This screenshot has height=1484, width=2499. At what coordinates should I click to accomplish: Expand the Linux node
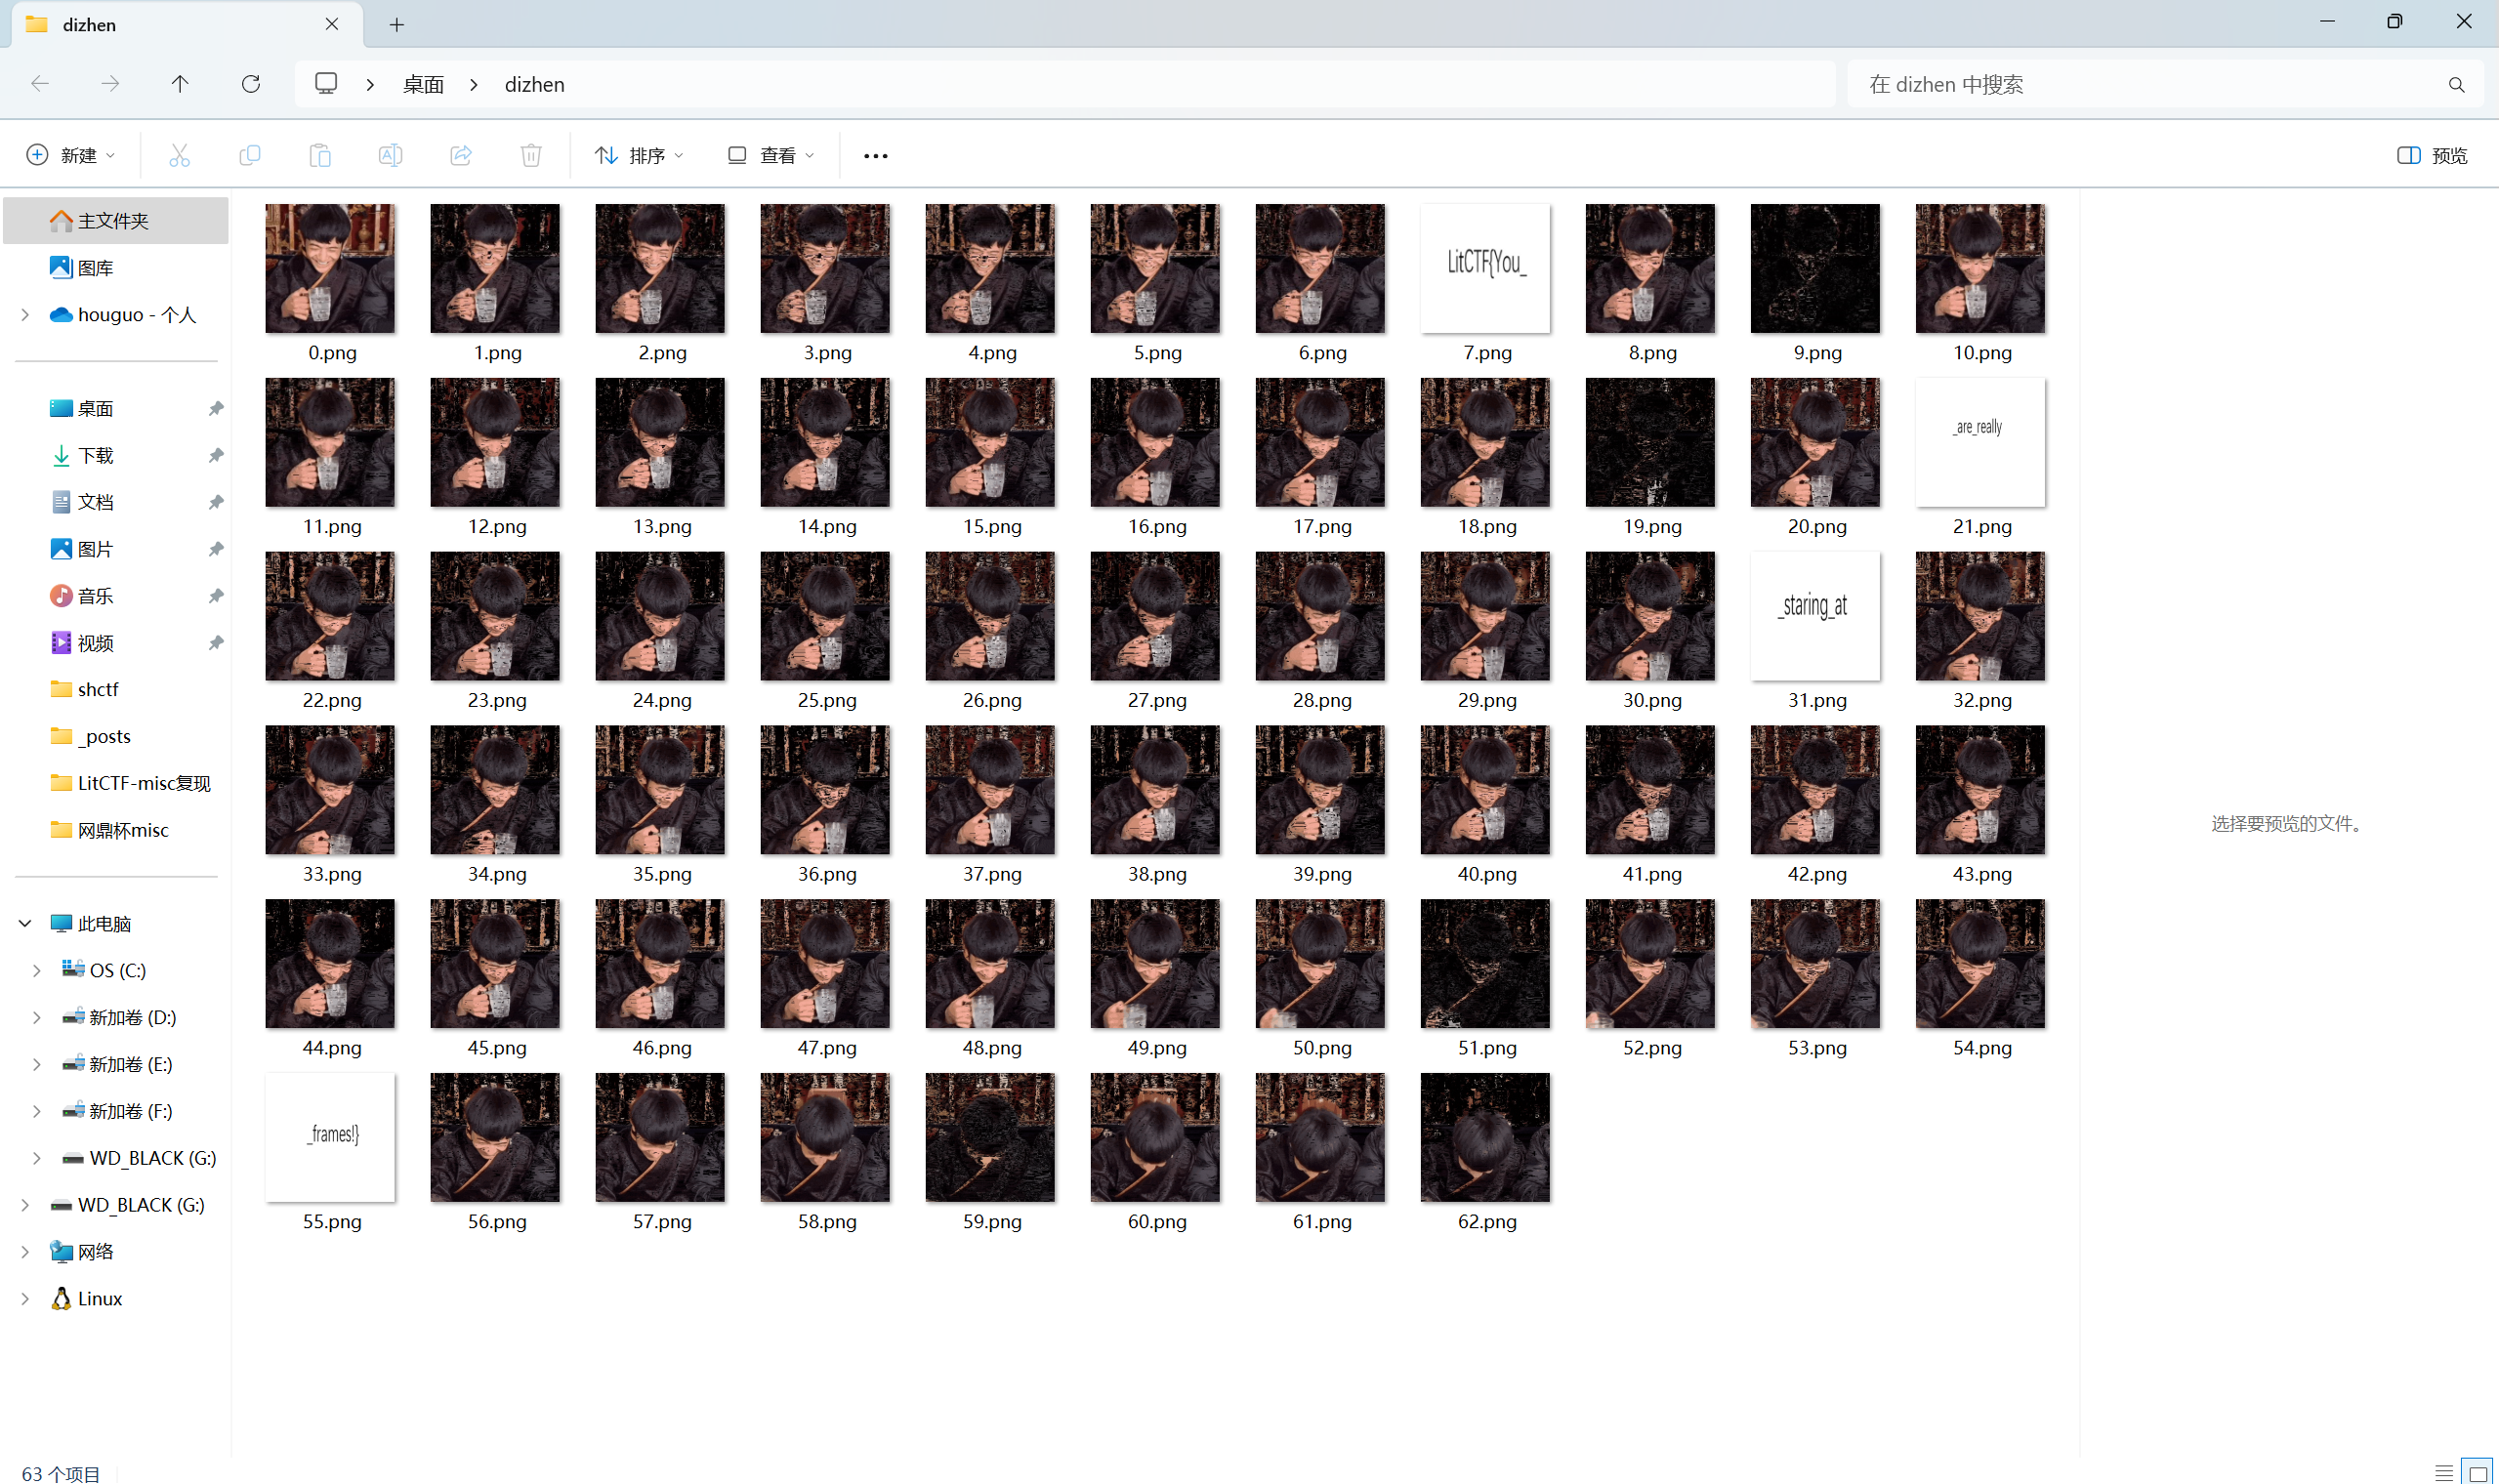click(25, 1298)
